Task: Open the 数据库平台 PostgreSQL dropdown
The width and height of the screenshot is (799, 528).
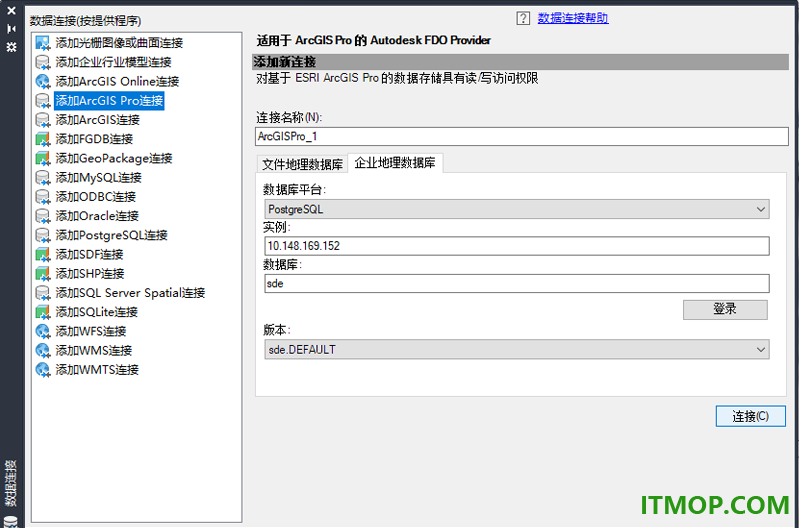Action: (517, 209)
